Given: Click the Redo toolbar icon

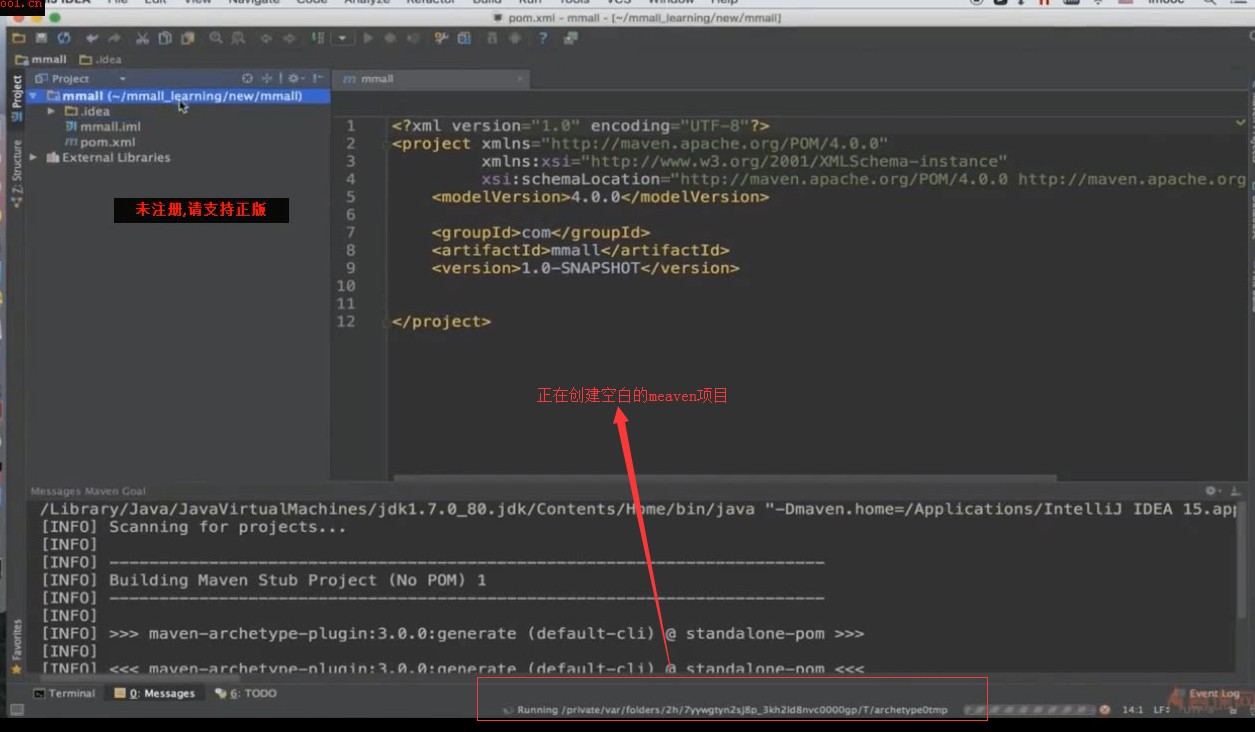Looking at the screenshot, I should click(x=114, y=38).
